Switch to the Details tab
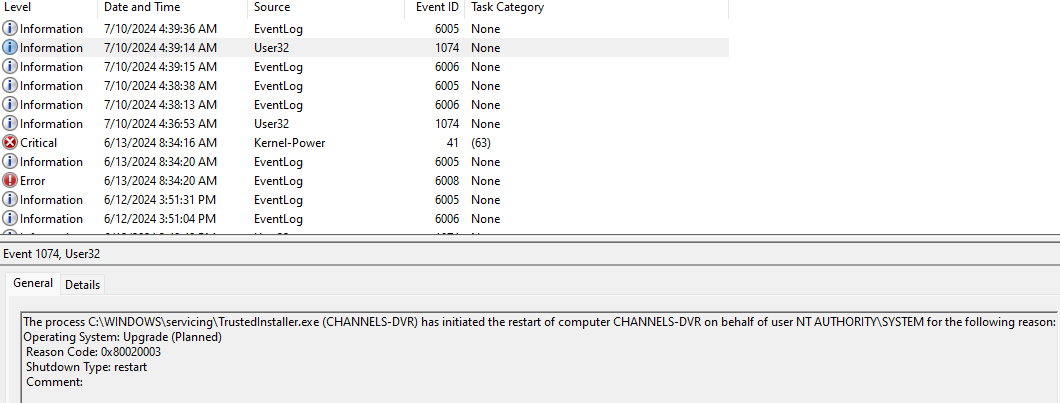 coord(82,284)
